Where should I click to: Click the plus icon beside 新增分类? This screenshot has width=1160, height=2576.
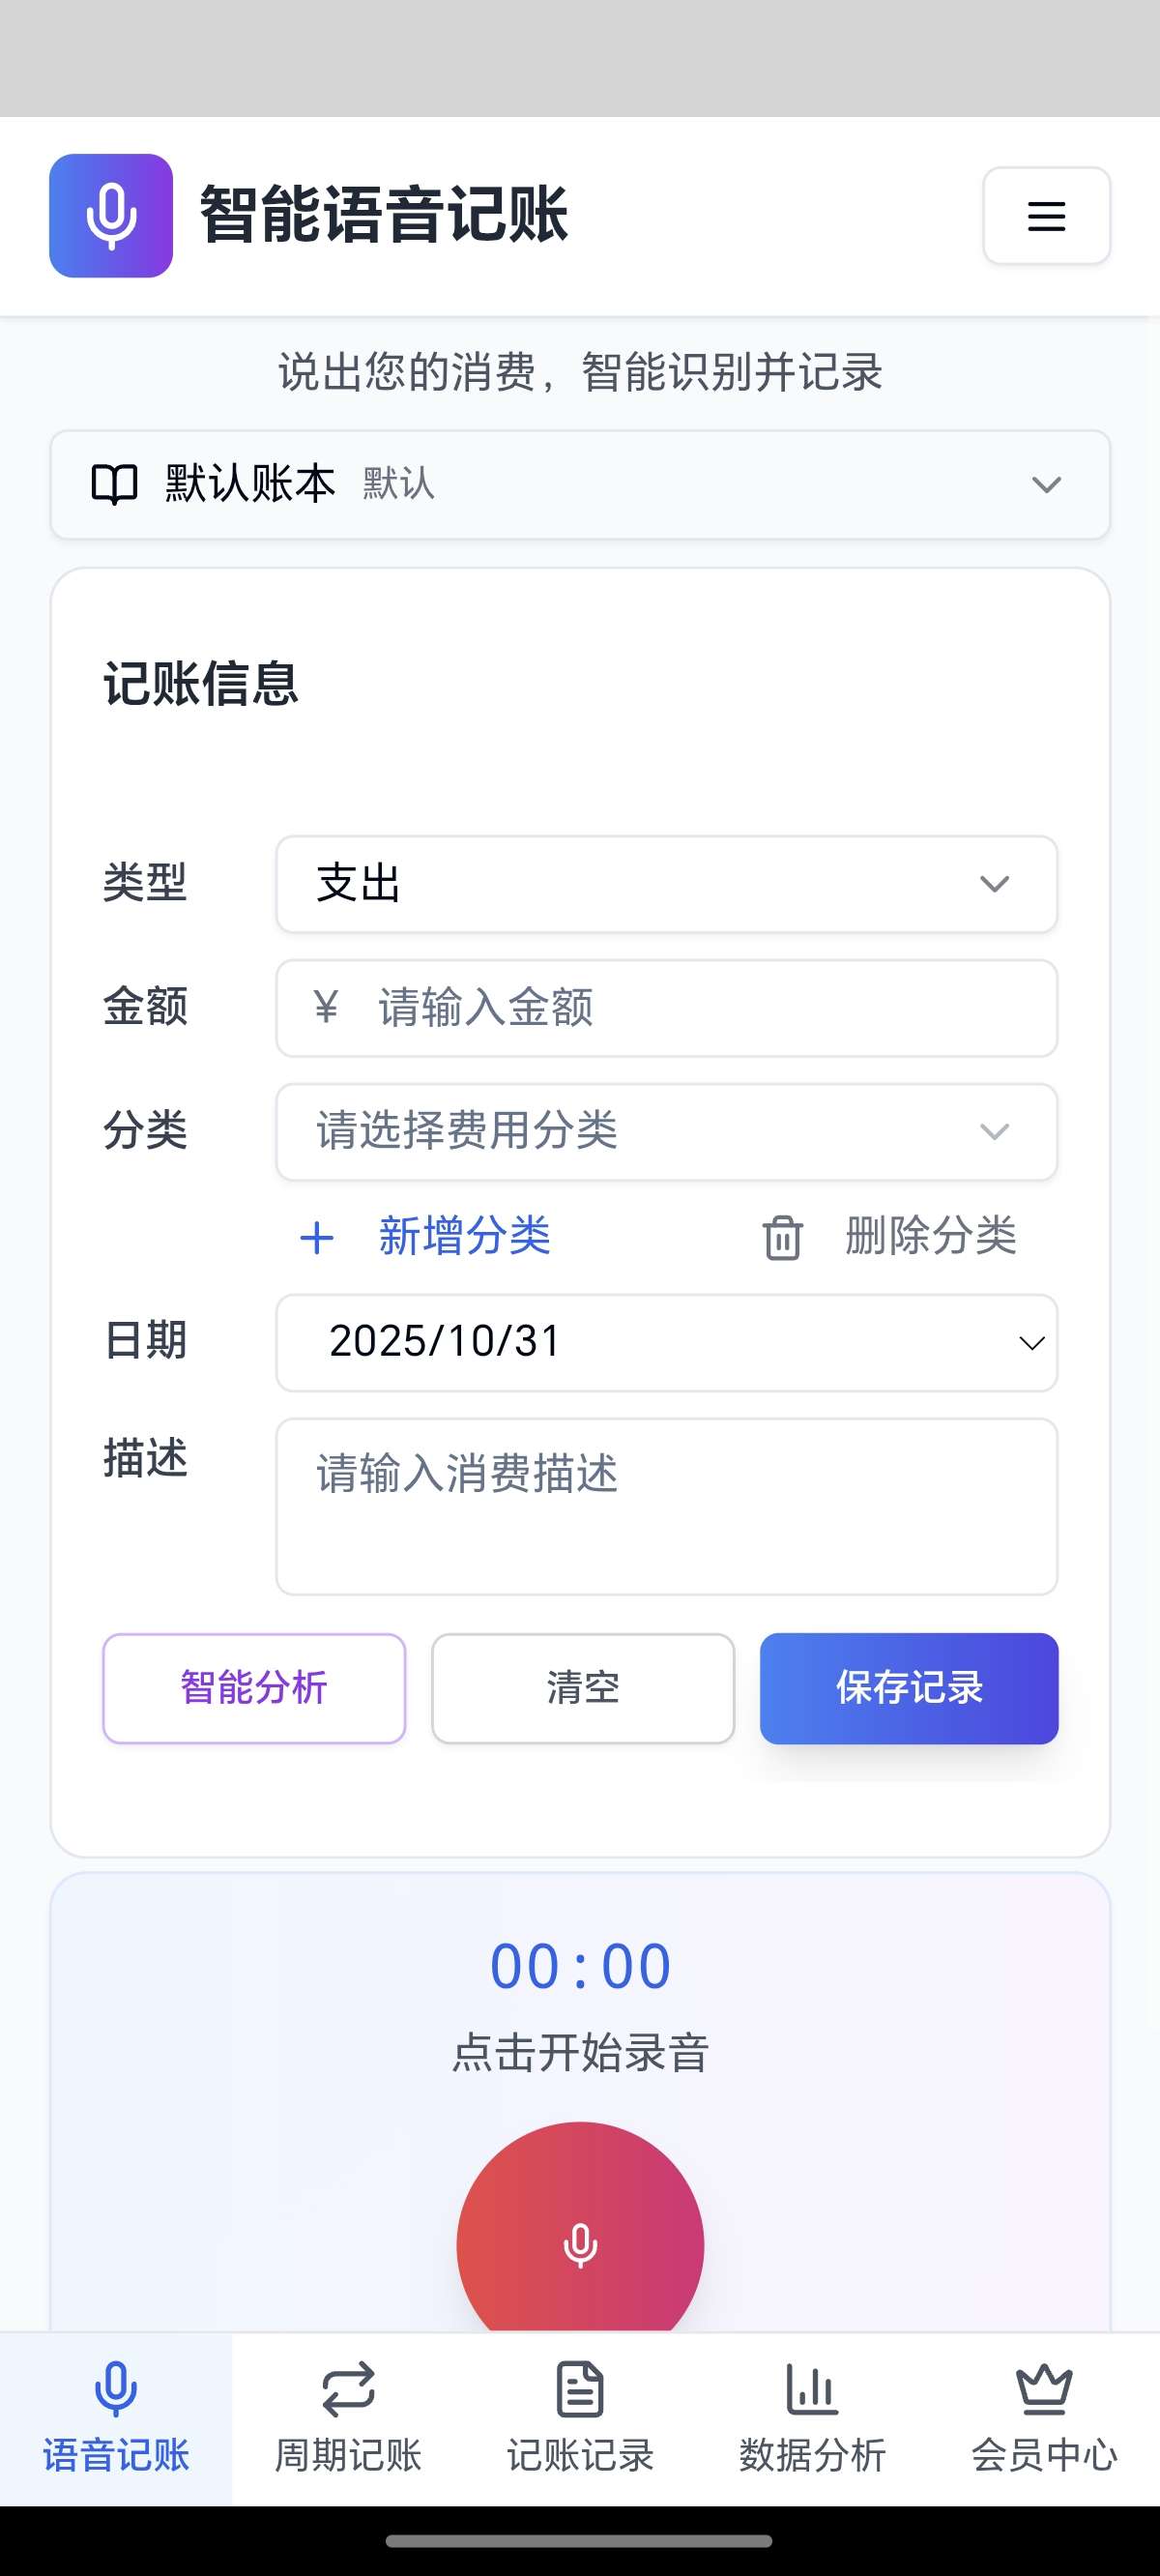coord(317,1237)
